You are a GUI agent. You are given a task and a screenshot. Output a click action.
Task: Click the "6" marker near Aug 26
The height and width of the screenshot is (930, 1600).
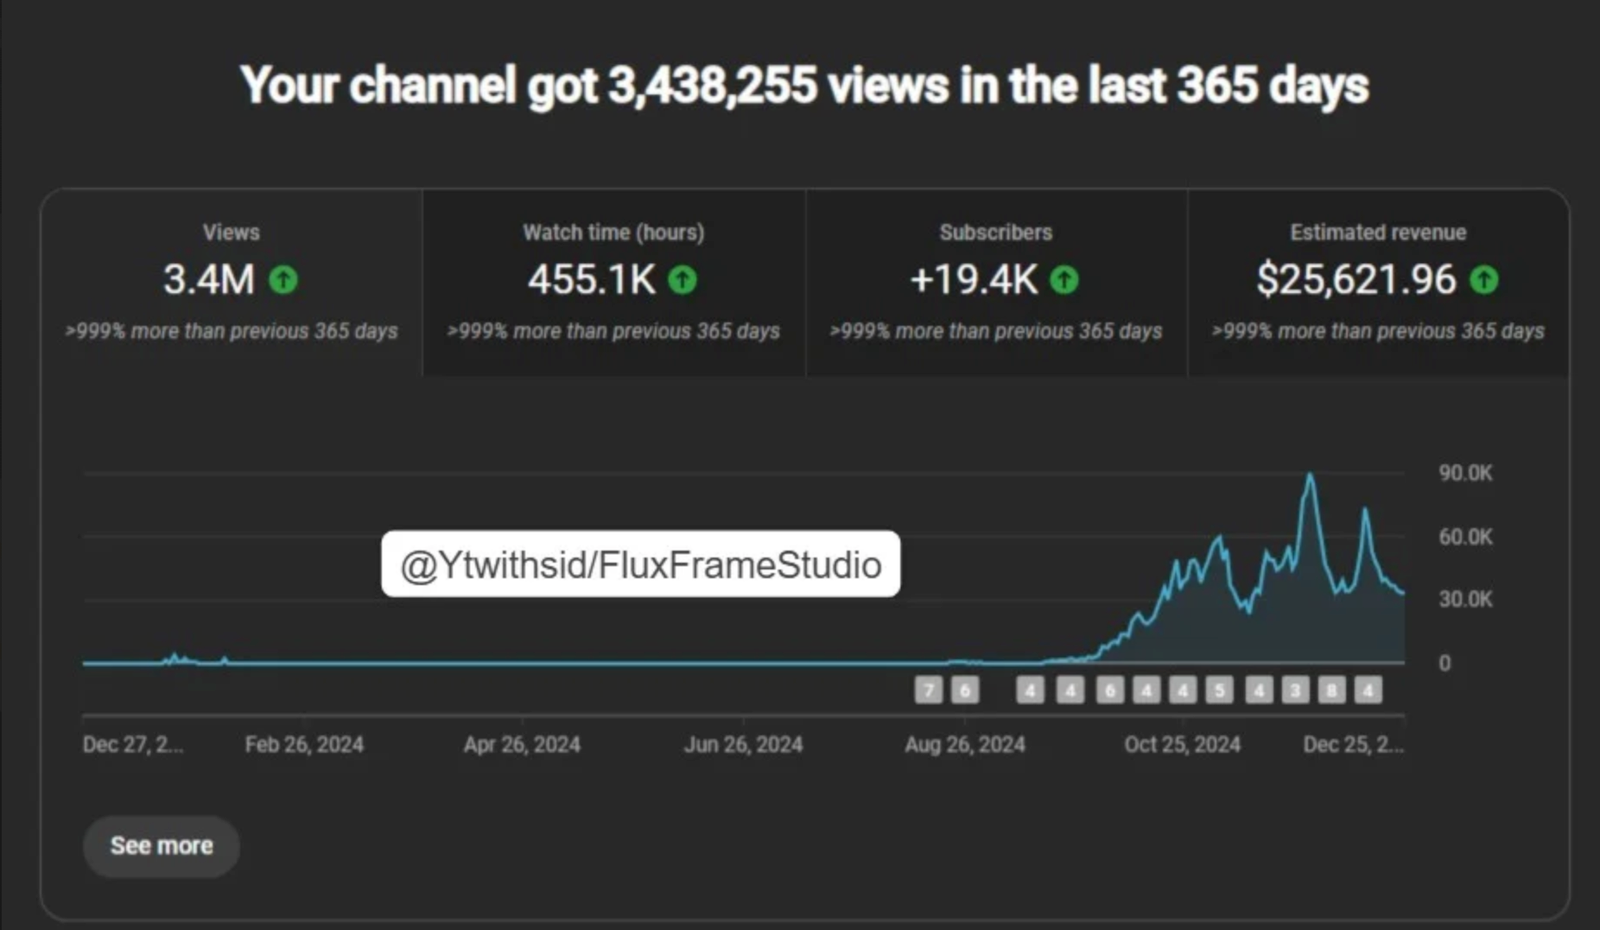click(965, 689)
